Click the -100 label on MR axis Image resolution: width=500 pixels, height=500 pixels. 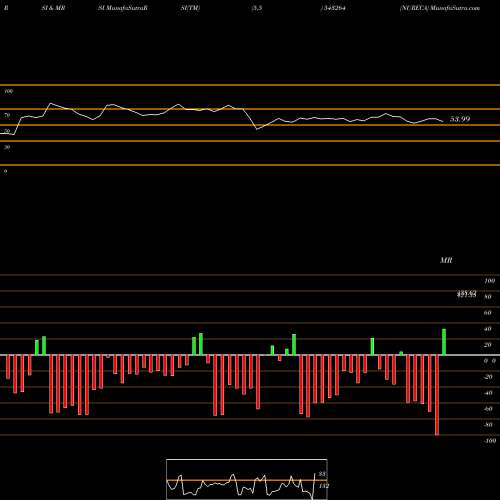coord(489,441)
